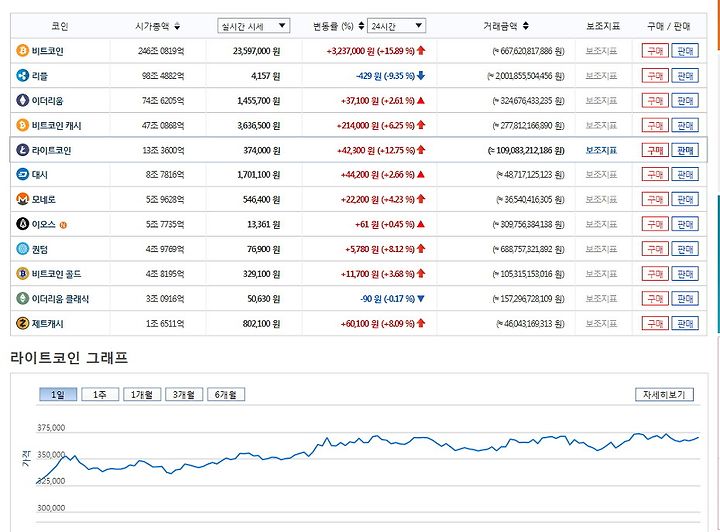Click the 라이트코인 그래프 heading
This screenshot has height=532, width=720.
point(69,358)
